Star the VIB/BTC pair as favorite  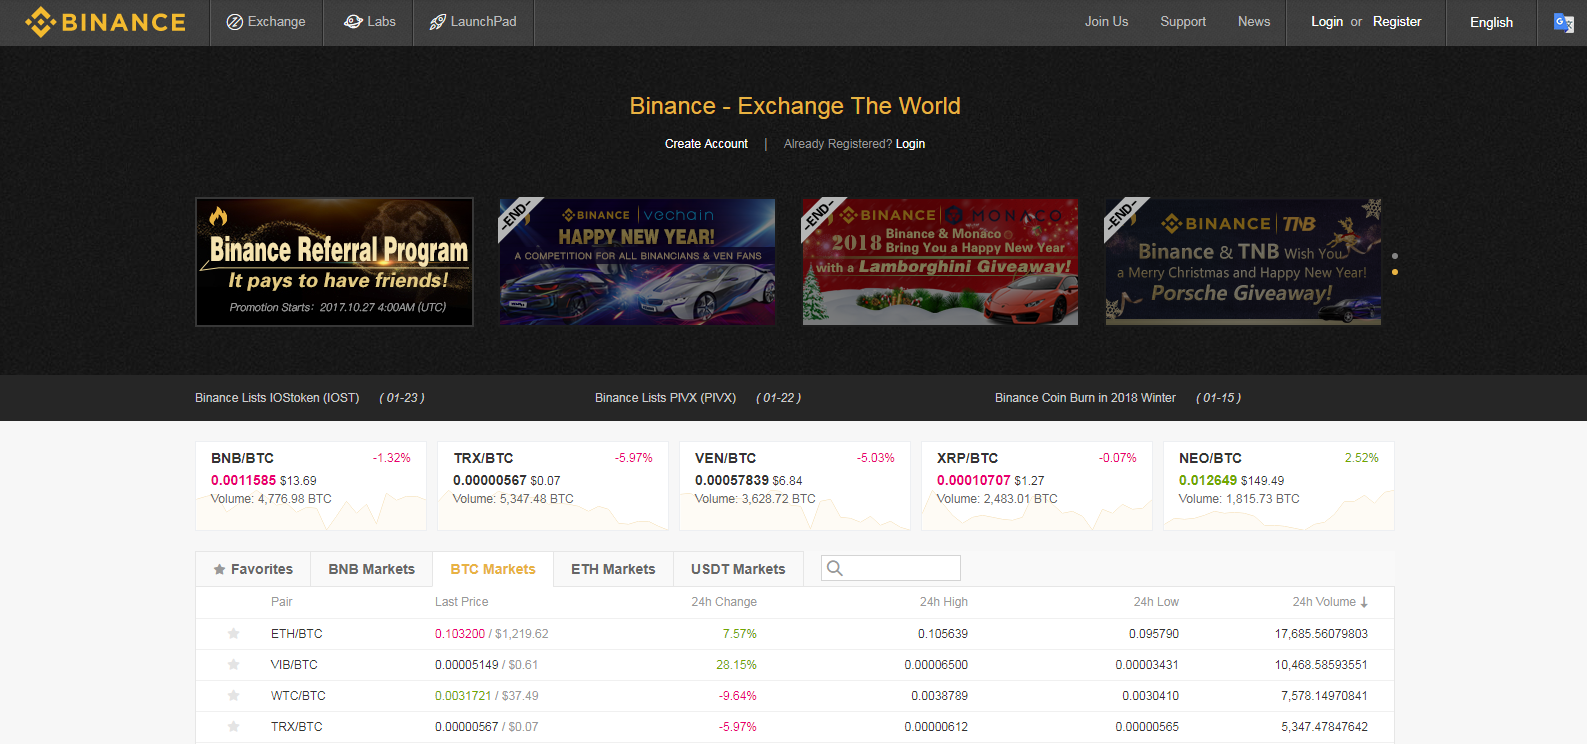tap(233, 664)
